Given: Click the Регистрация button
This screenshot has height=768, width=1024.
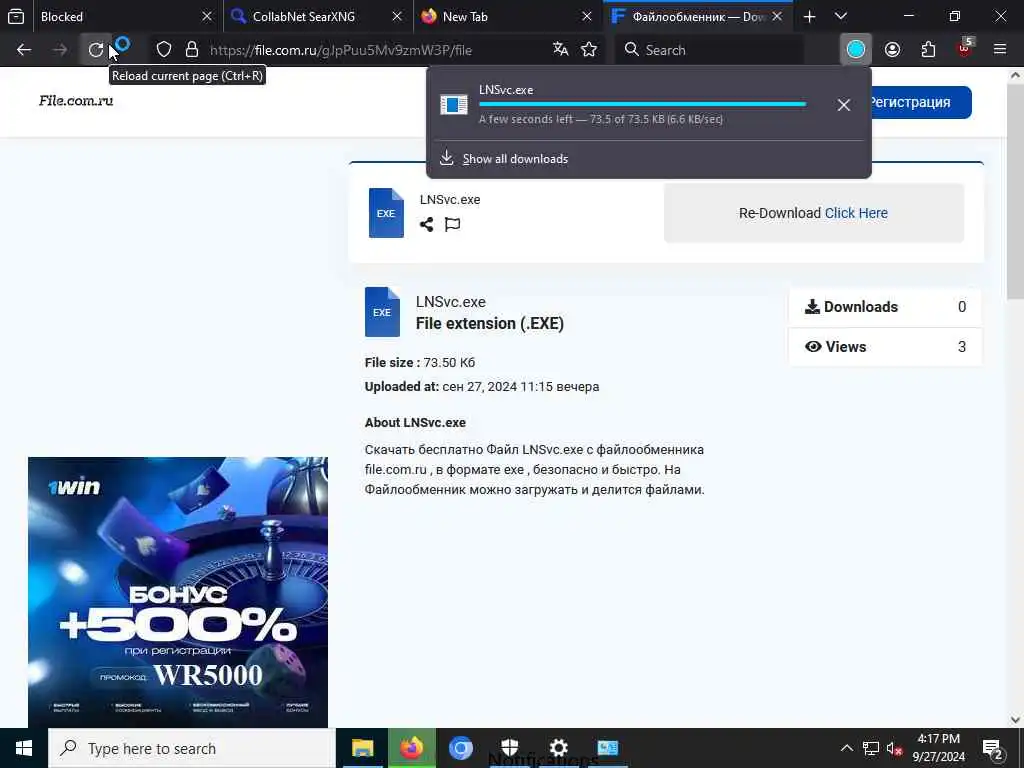Looking at the screenshot, I should 920,102.
